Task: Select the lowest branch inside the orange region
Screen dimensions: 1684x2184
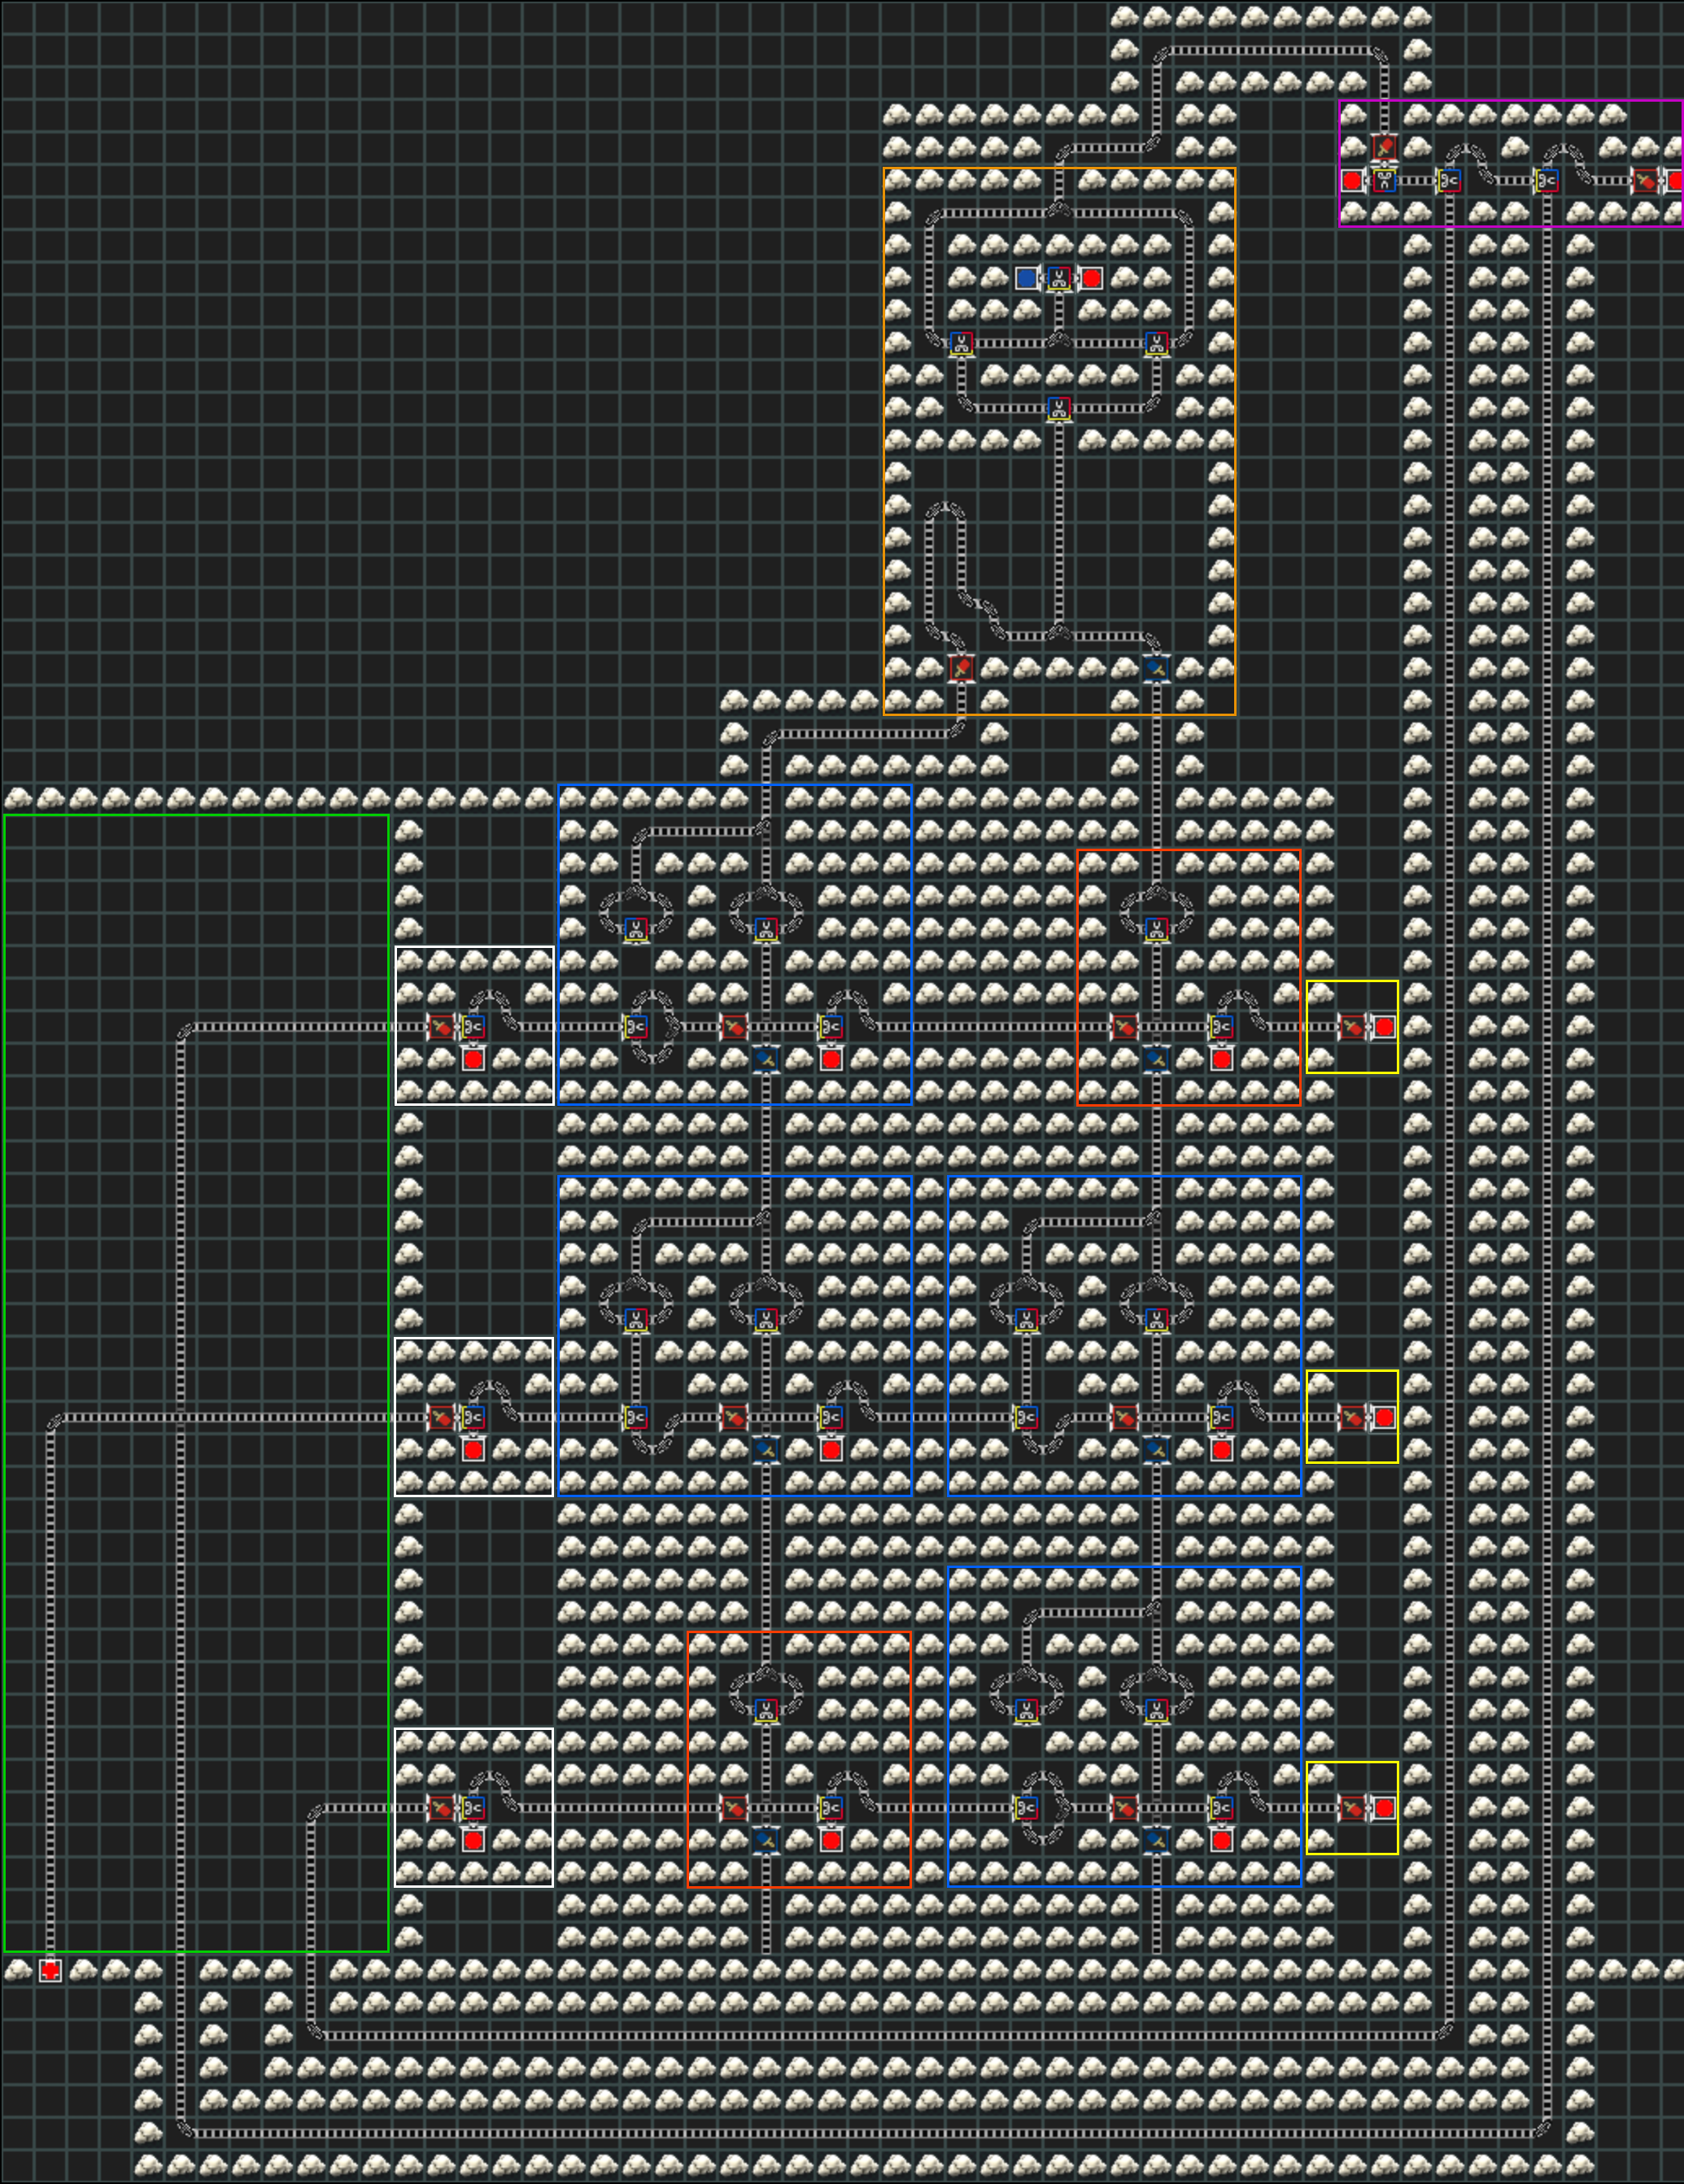Action: pyautogui.click(x=1059, y=408)
